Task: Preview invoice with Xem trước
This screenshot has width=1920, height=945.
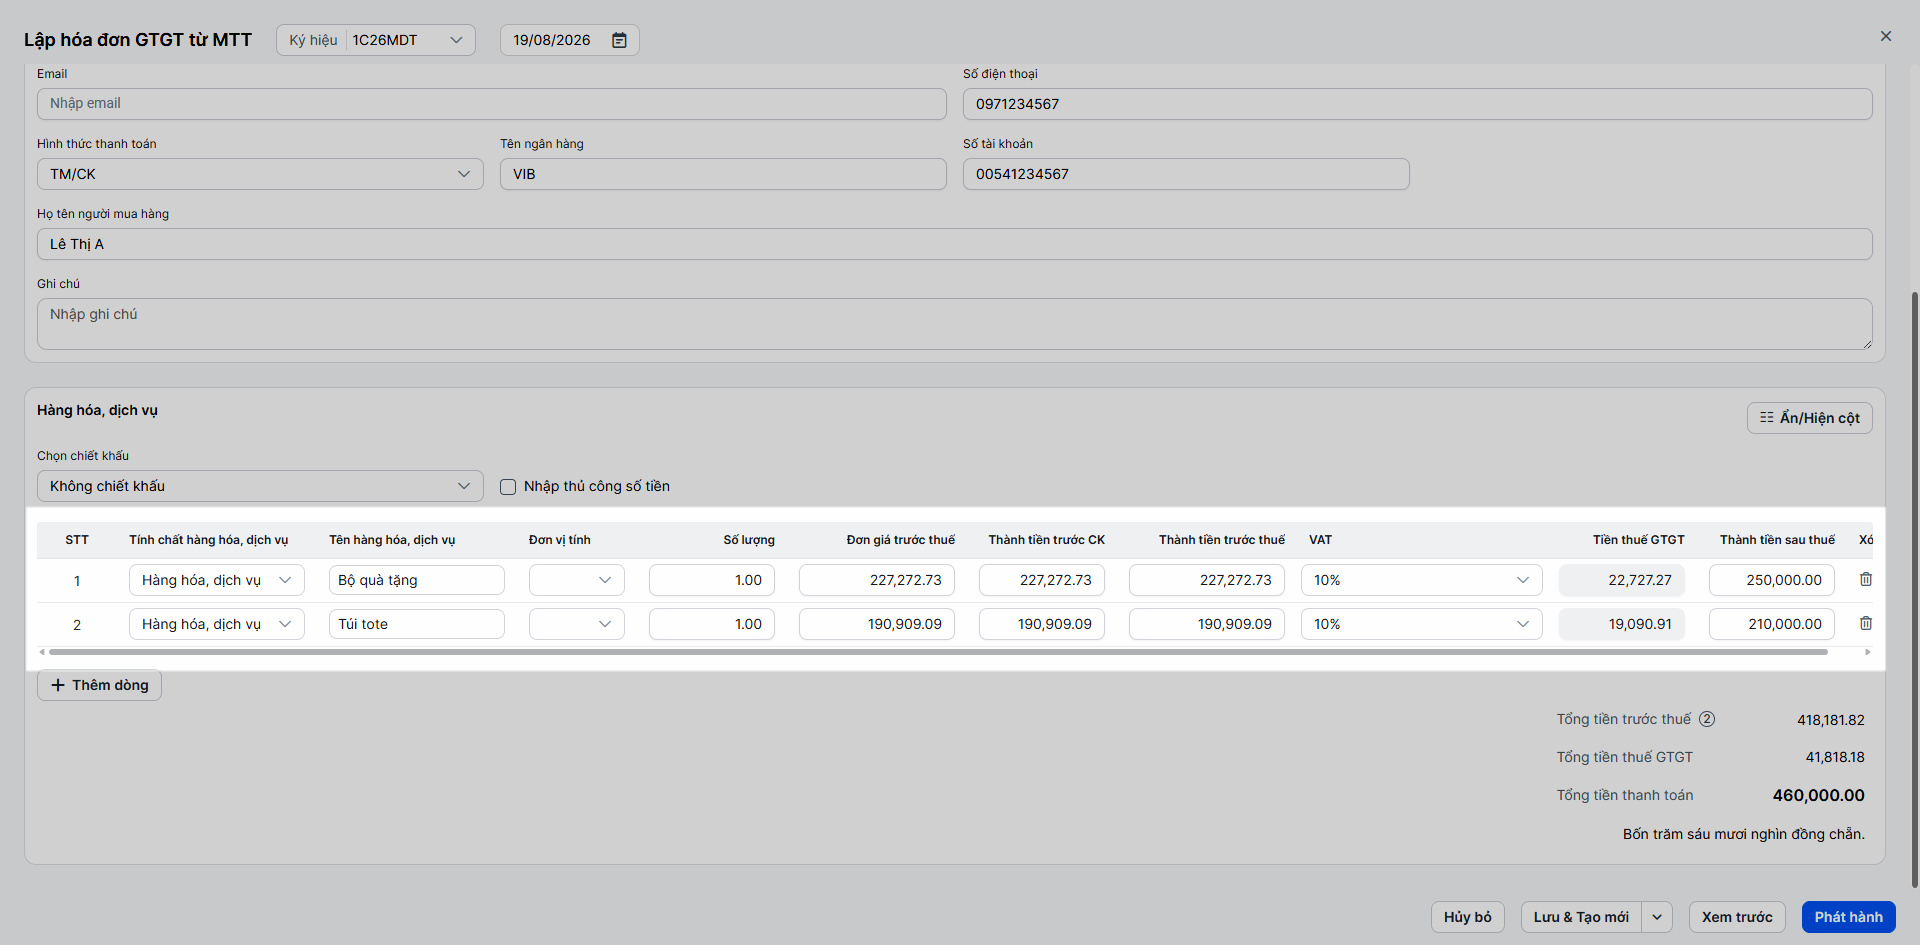Action: click(x=1737, y=917)
